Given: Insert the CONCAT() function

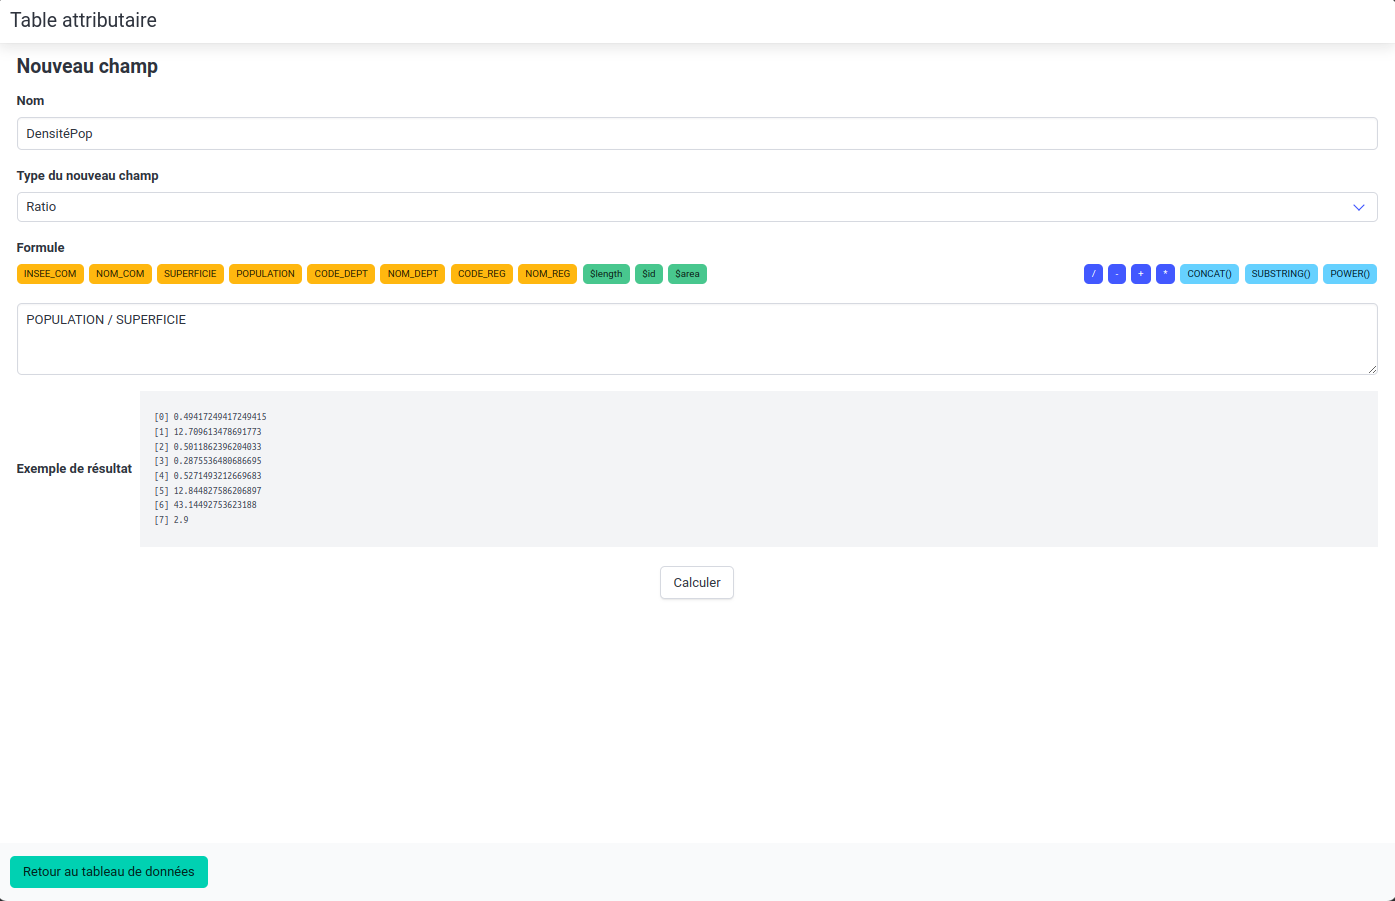Looking at the screenshot, I should coord(1209,274).
